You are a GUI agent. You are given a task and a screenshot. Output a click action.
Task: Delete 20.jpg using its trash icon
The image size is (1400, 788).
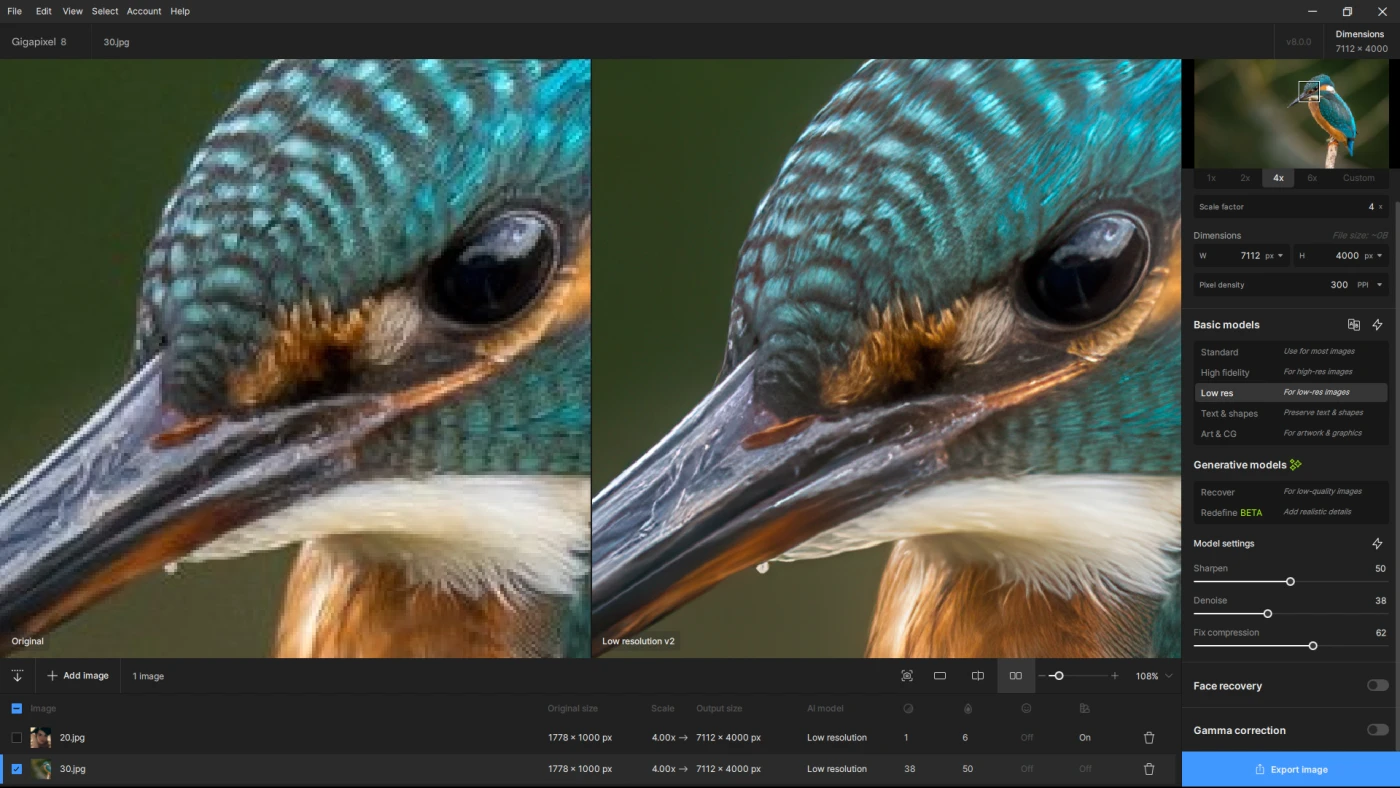click(1149, 738)
